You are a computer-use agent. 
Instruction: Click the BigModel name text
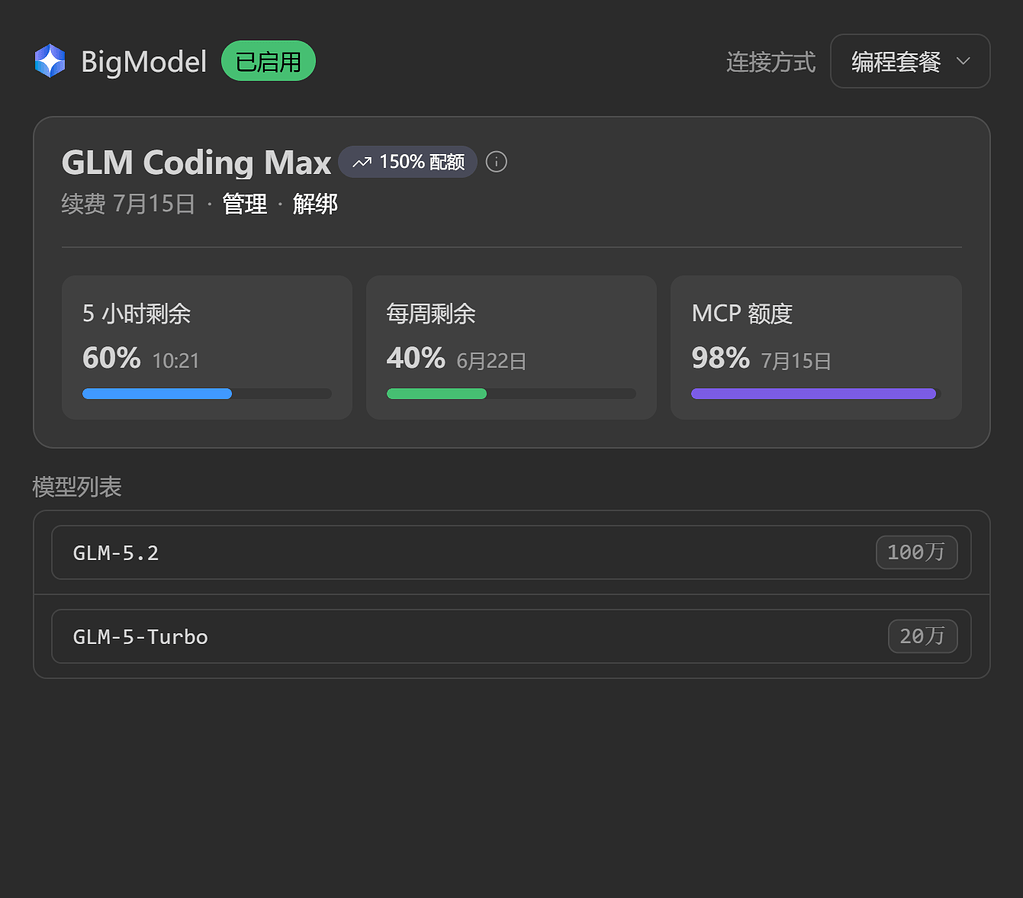click(144, 62)
